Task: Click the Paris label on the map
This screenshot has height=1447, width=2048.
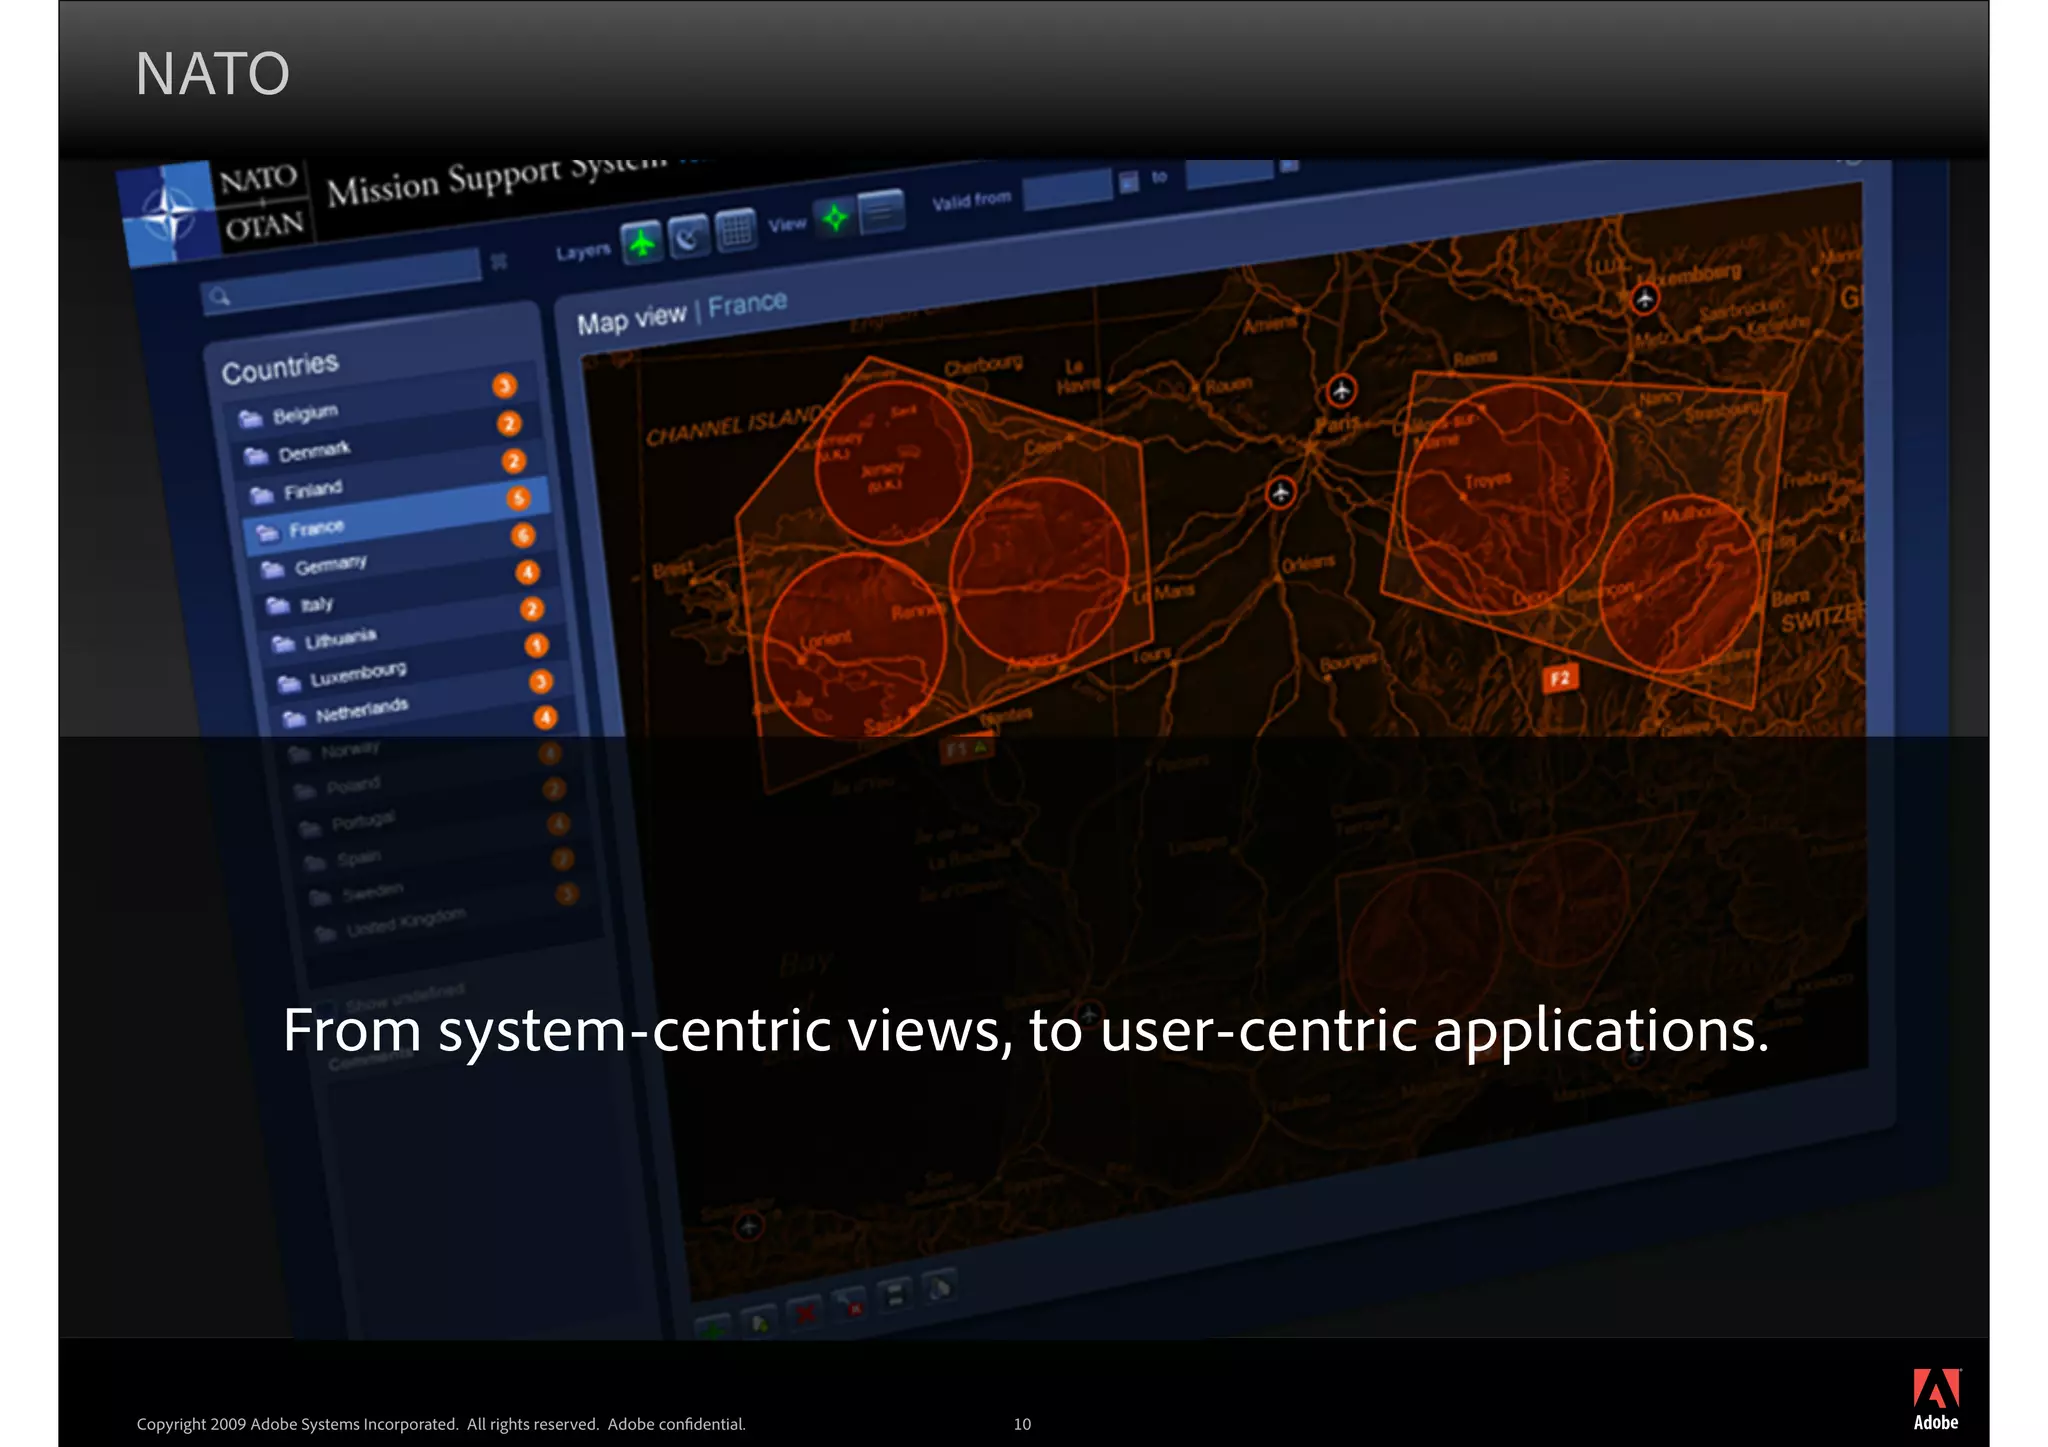Action: pos(1336,424)
